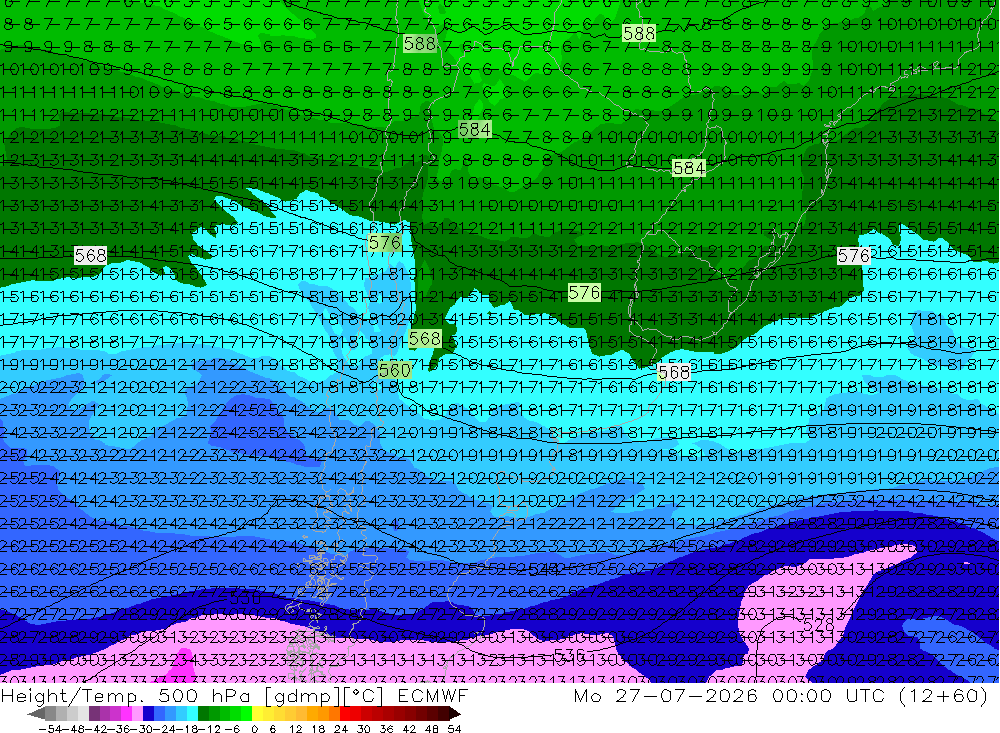This screenshot has height=733, width=1000.
Task: Click the date '27-07-2026' in caption
Action: tap(686, 695)
